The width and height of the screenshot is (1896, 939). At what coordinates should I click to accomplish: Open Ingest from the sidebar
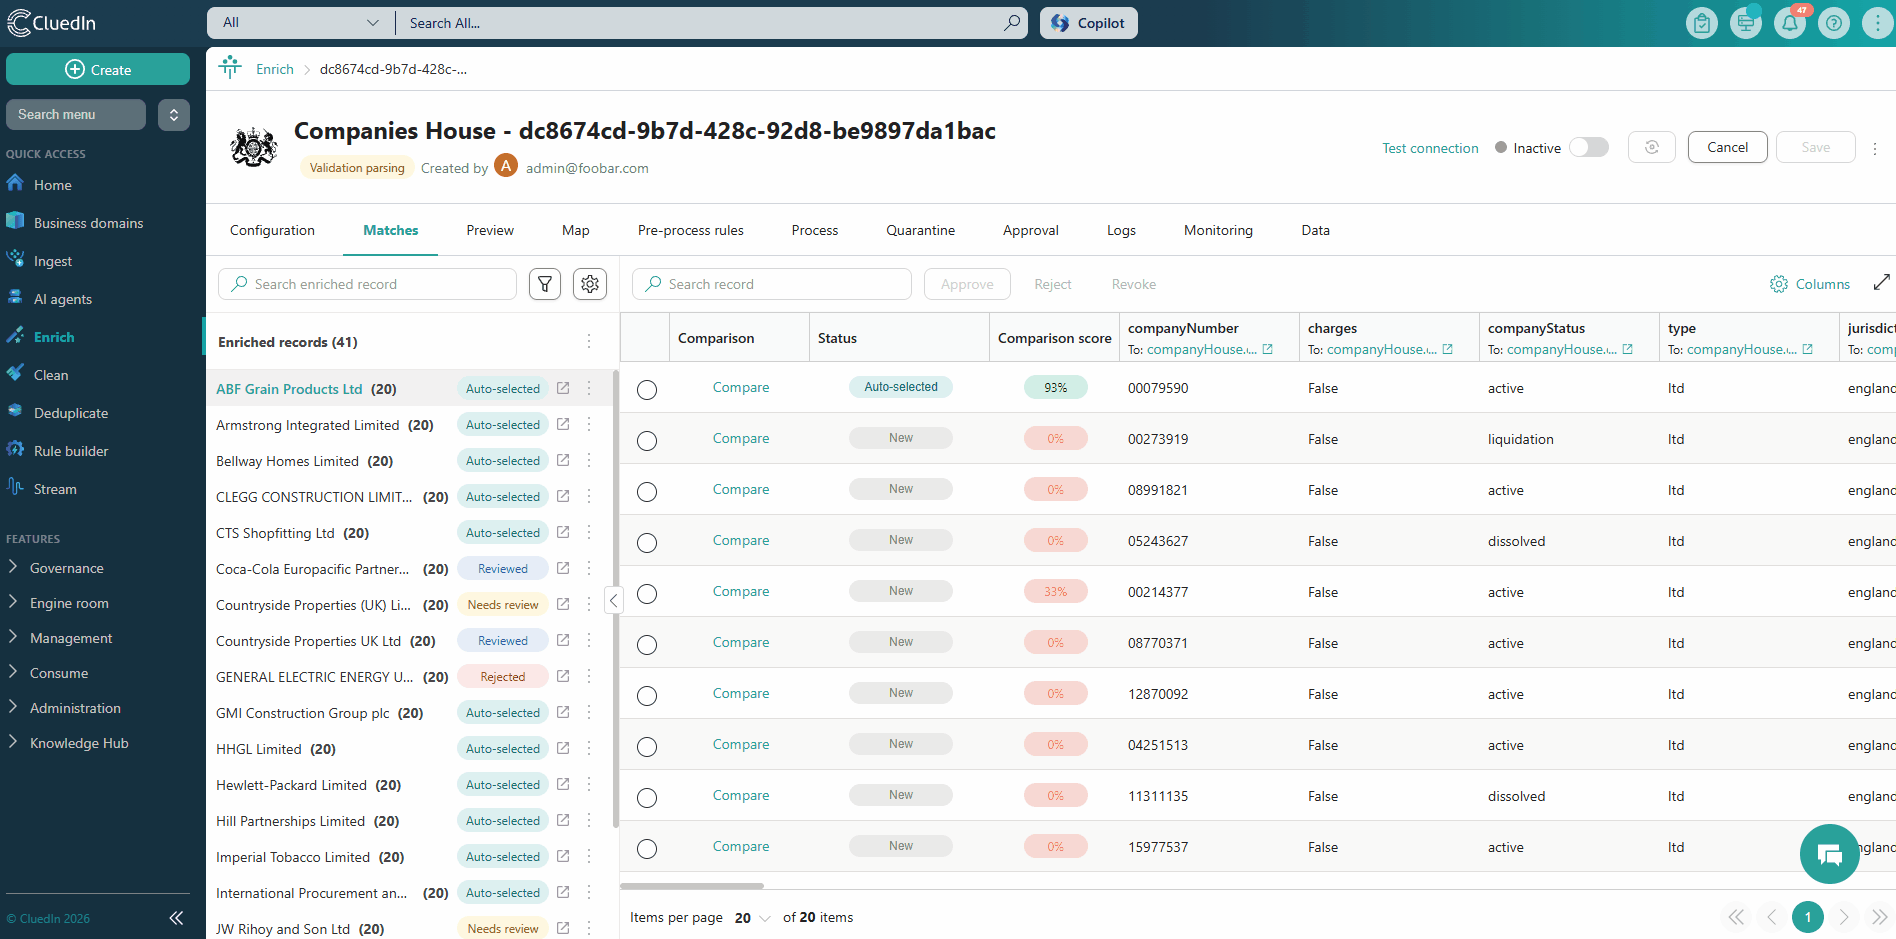[53, 261]
